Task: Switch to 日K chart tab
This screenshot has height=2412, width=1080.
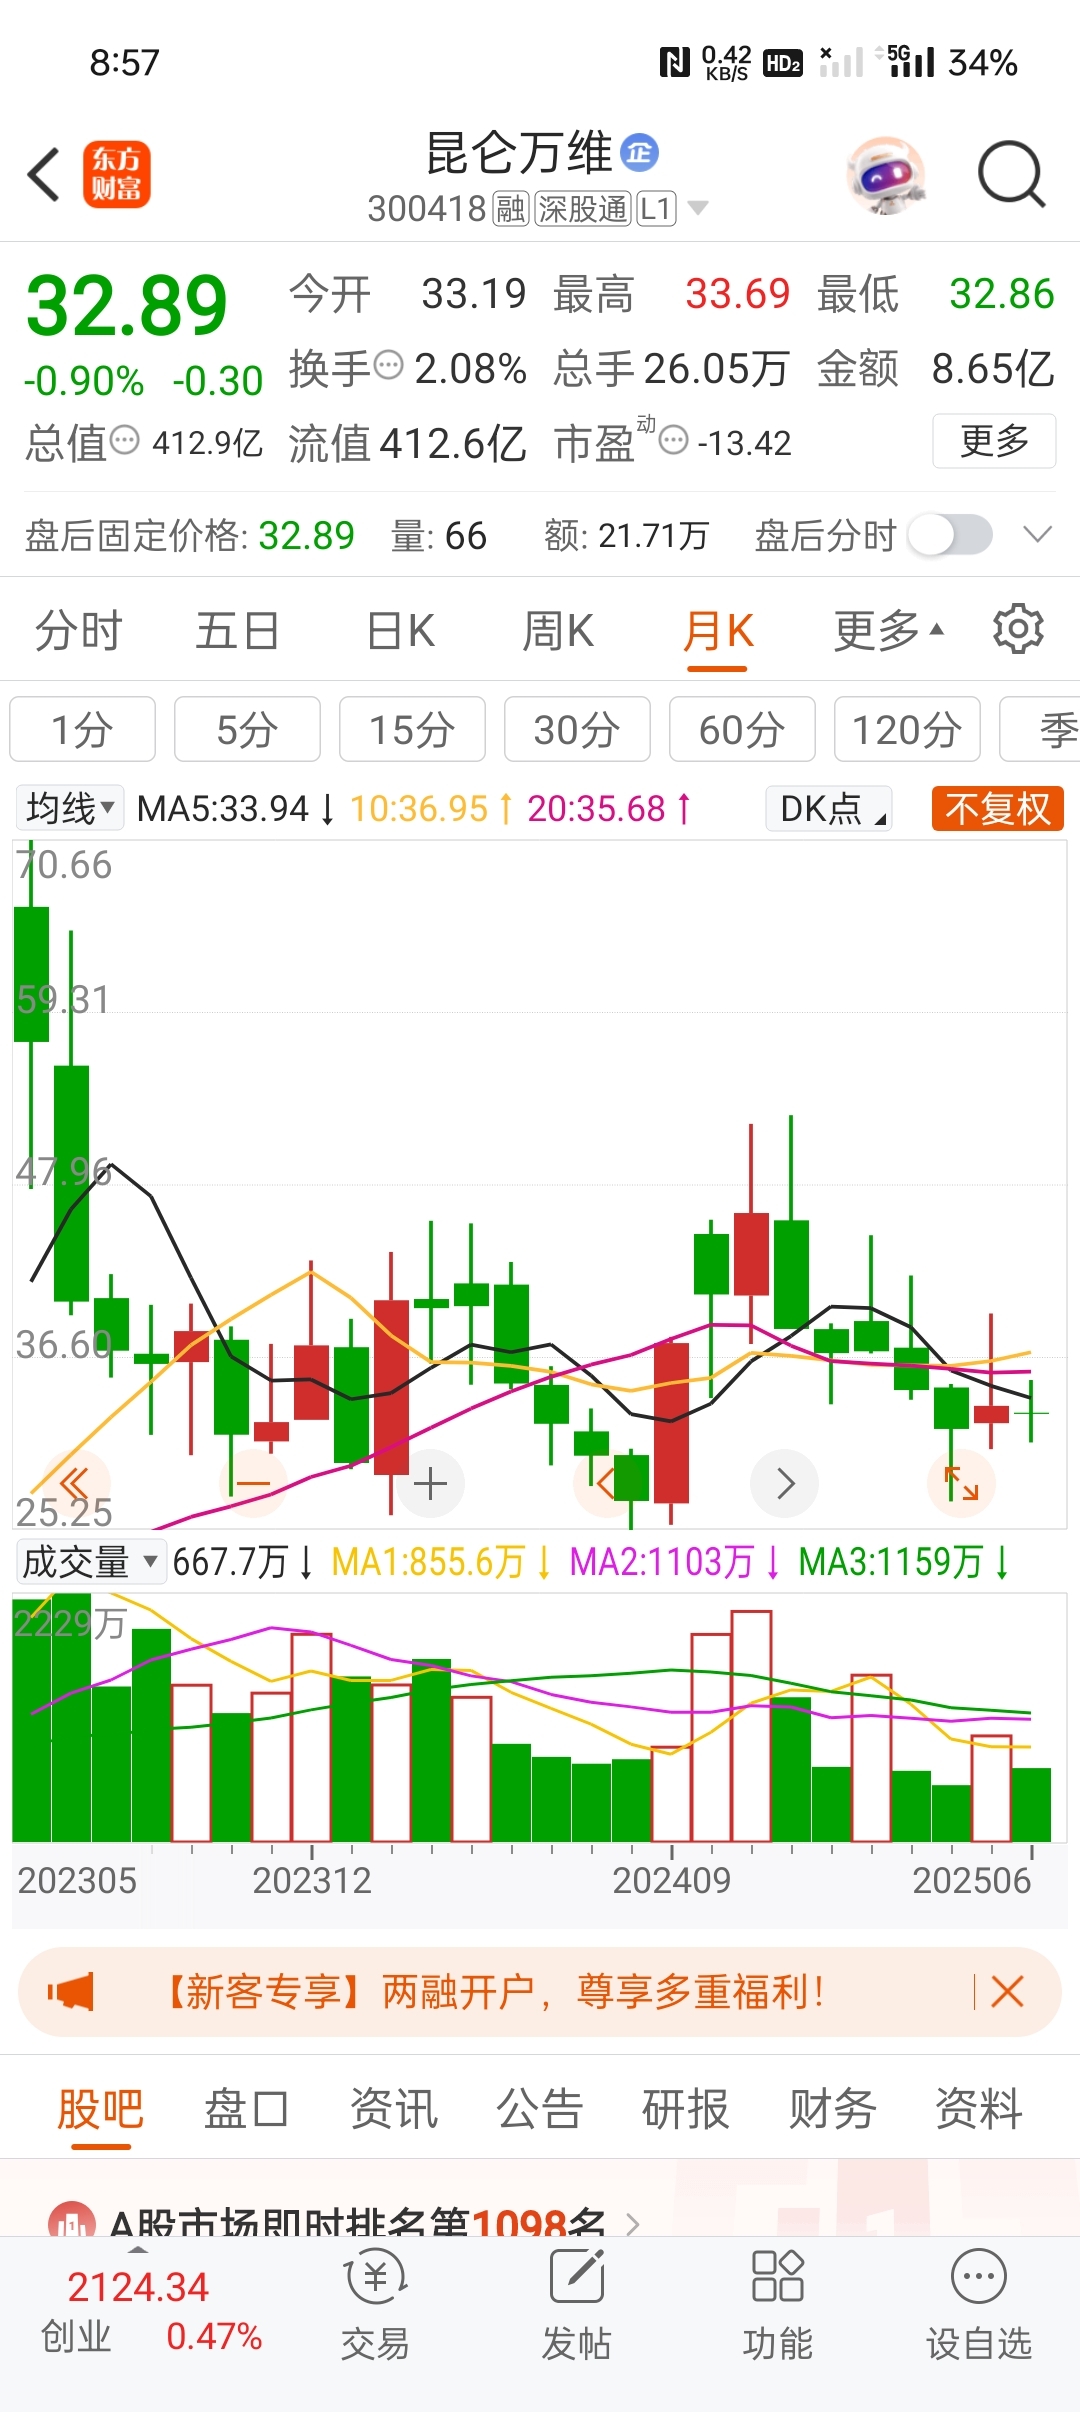Action: 400,631
